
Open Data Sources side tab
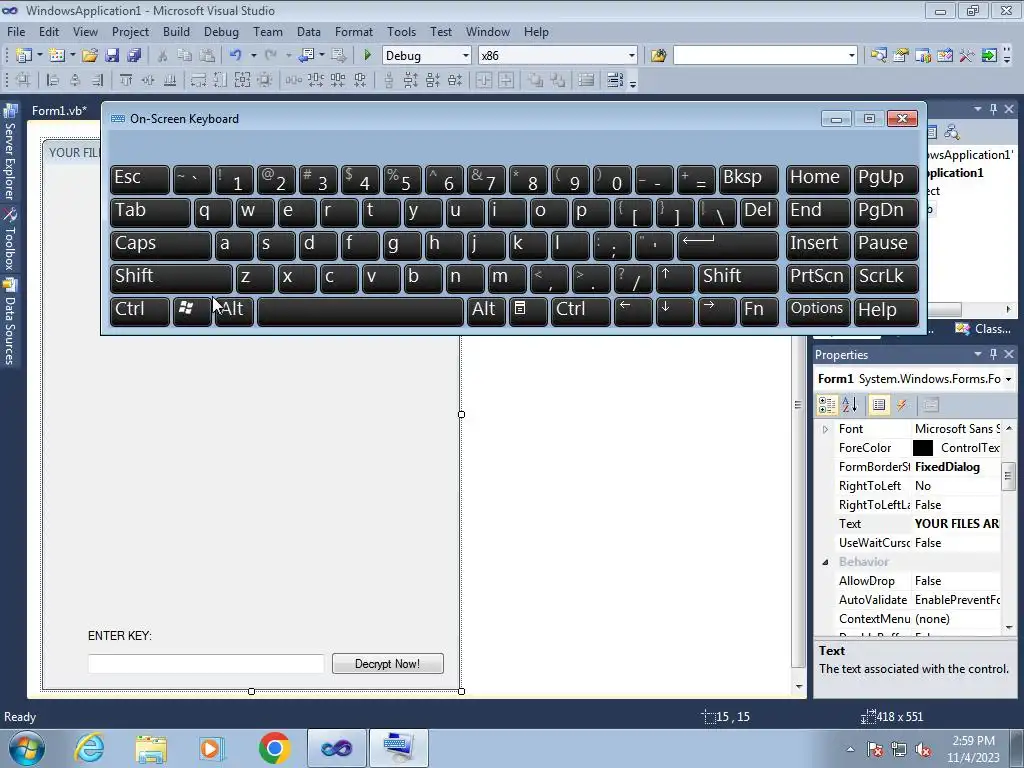point(10,323)
